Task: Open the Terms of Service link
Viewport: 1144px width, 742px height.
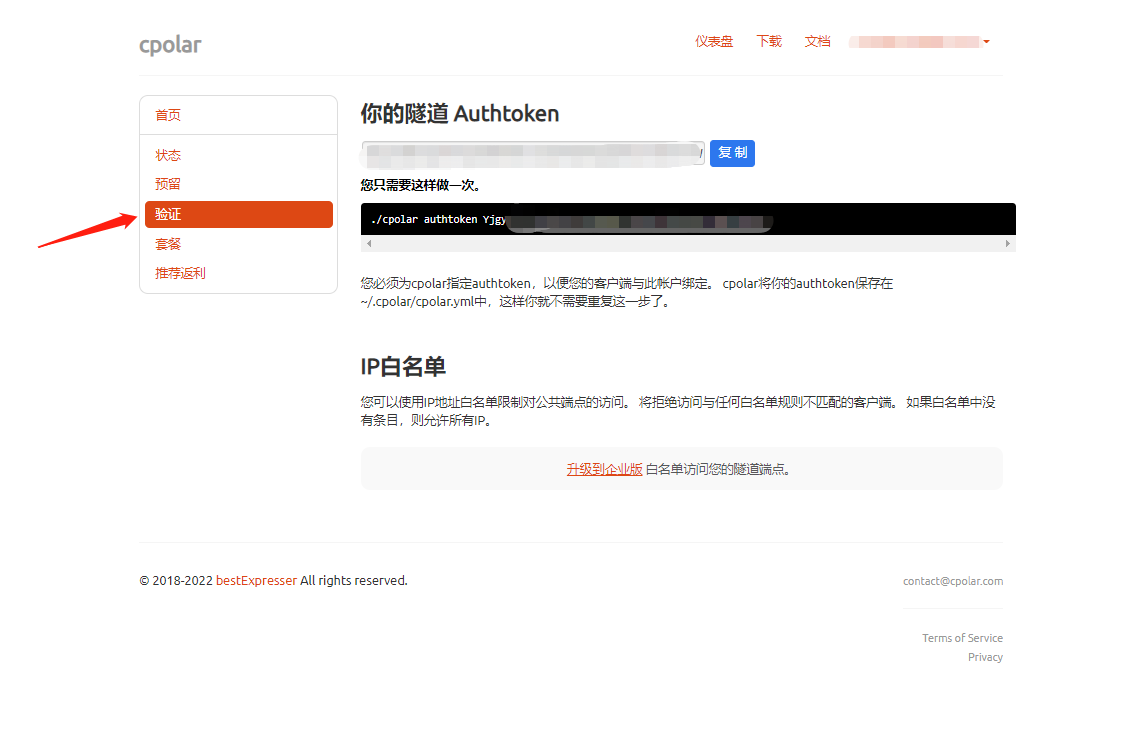Action: tap(962, 638)
